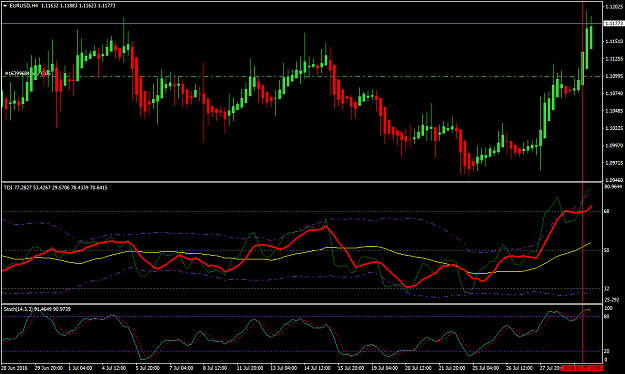Image resolution: width=625 pixels, height=374 pixels.
Task: Click the 80 level label on Stochastic scale
Action: point(607,317)
